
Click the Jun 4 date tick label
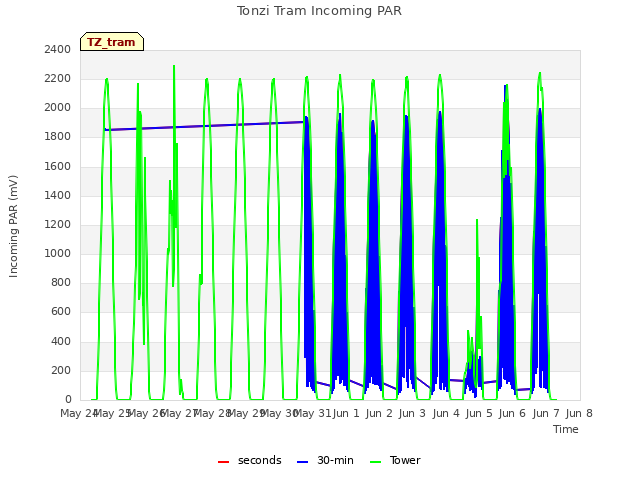(x=446, y=413)
